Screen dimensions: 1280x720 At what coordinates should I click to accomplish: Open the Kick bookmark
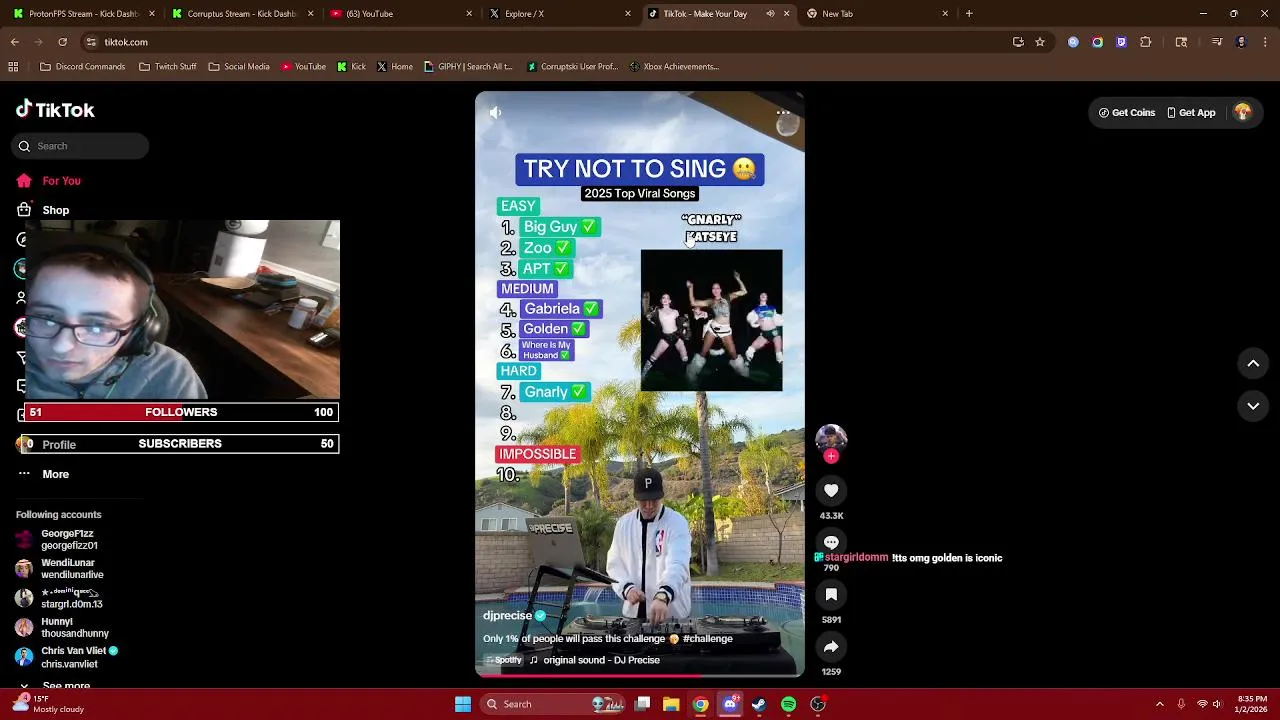click(352, 67)
